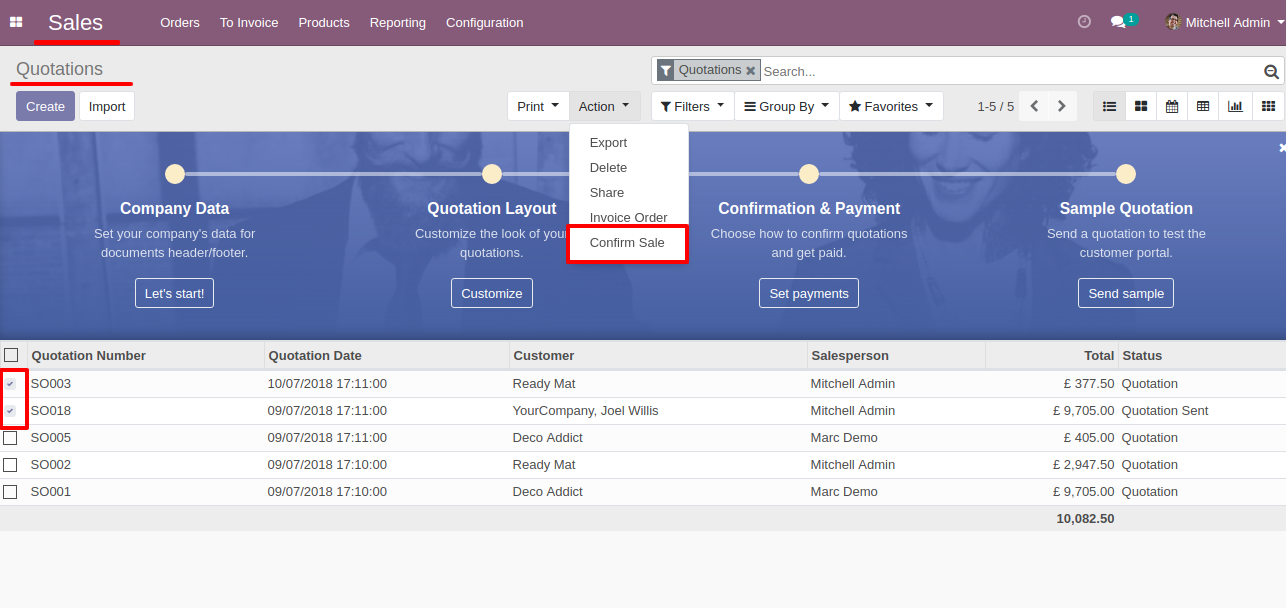Uncheck the SO003 row checkbox

point(10,384)
